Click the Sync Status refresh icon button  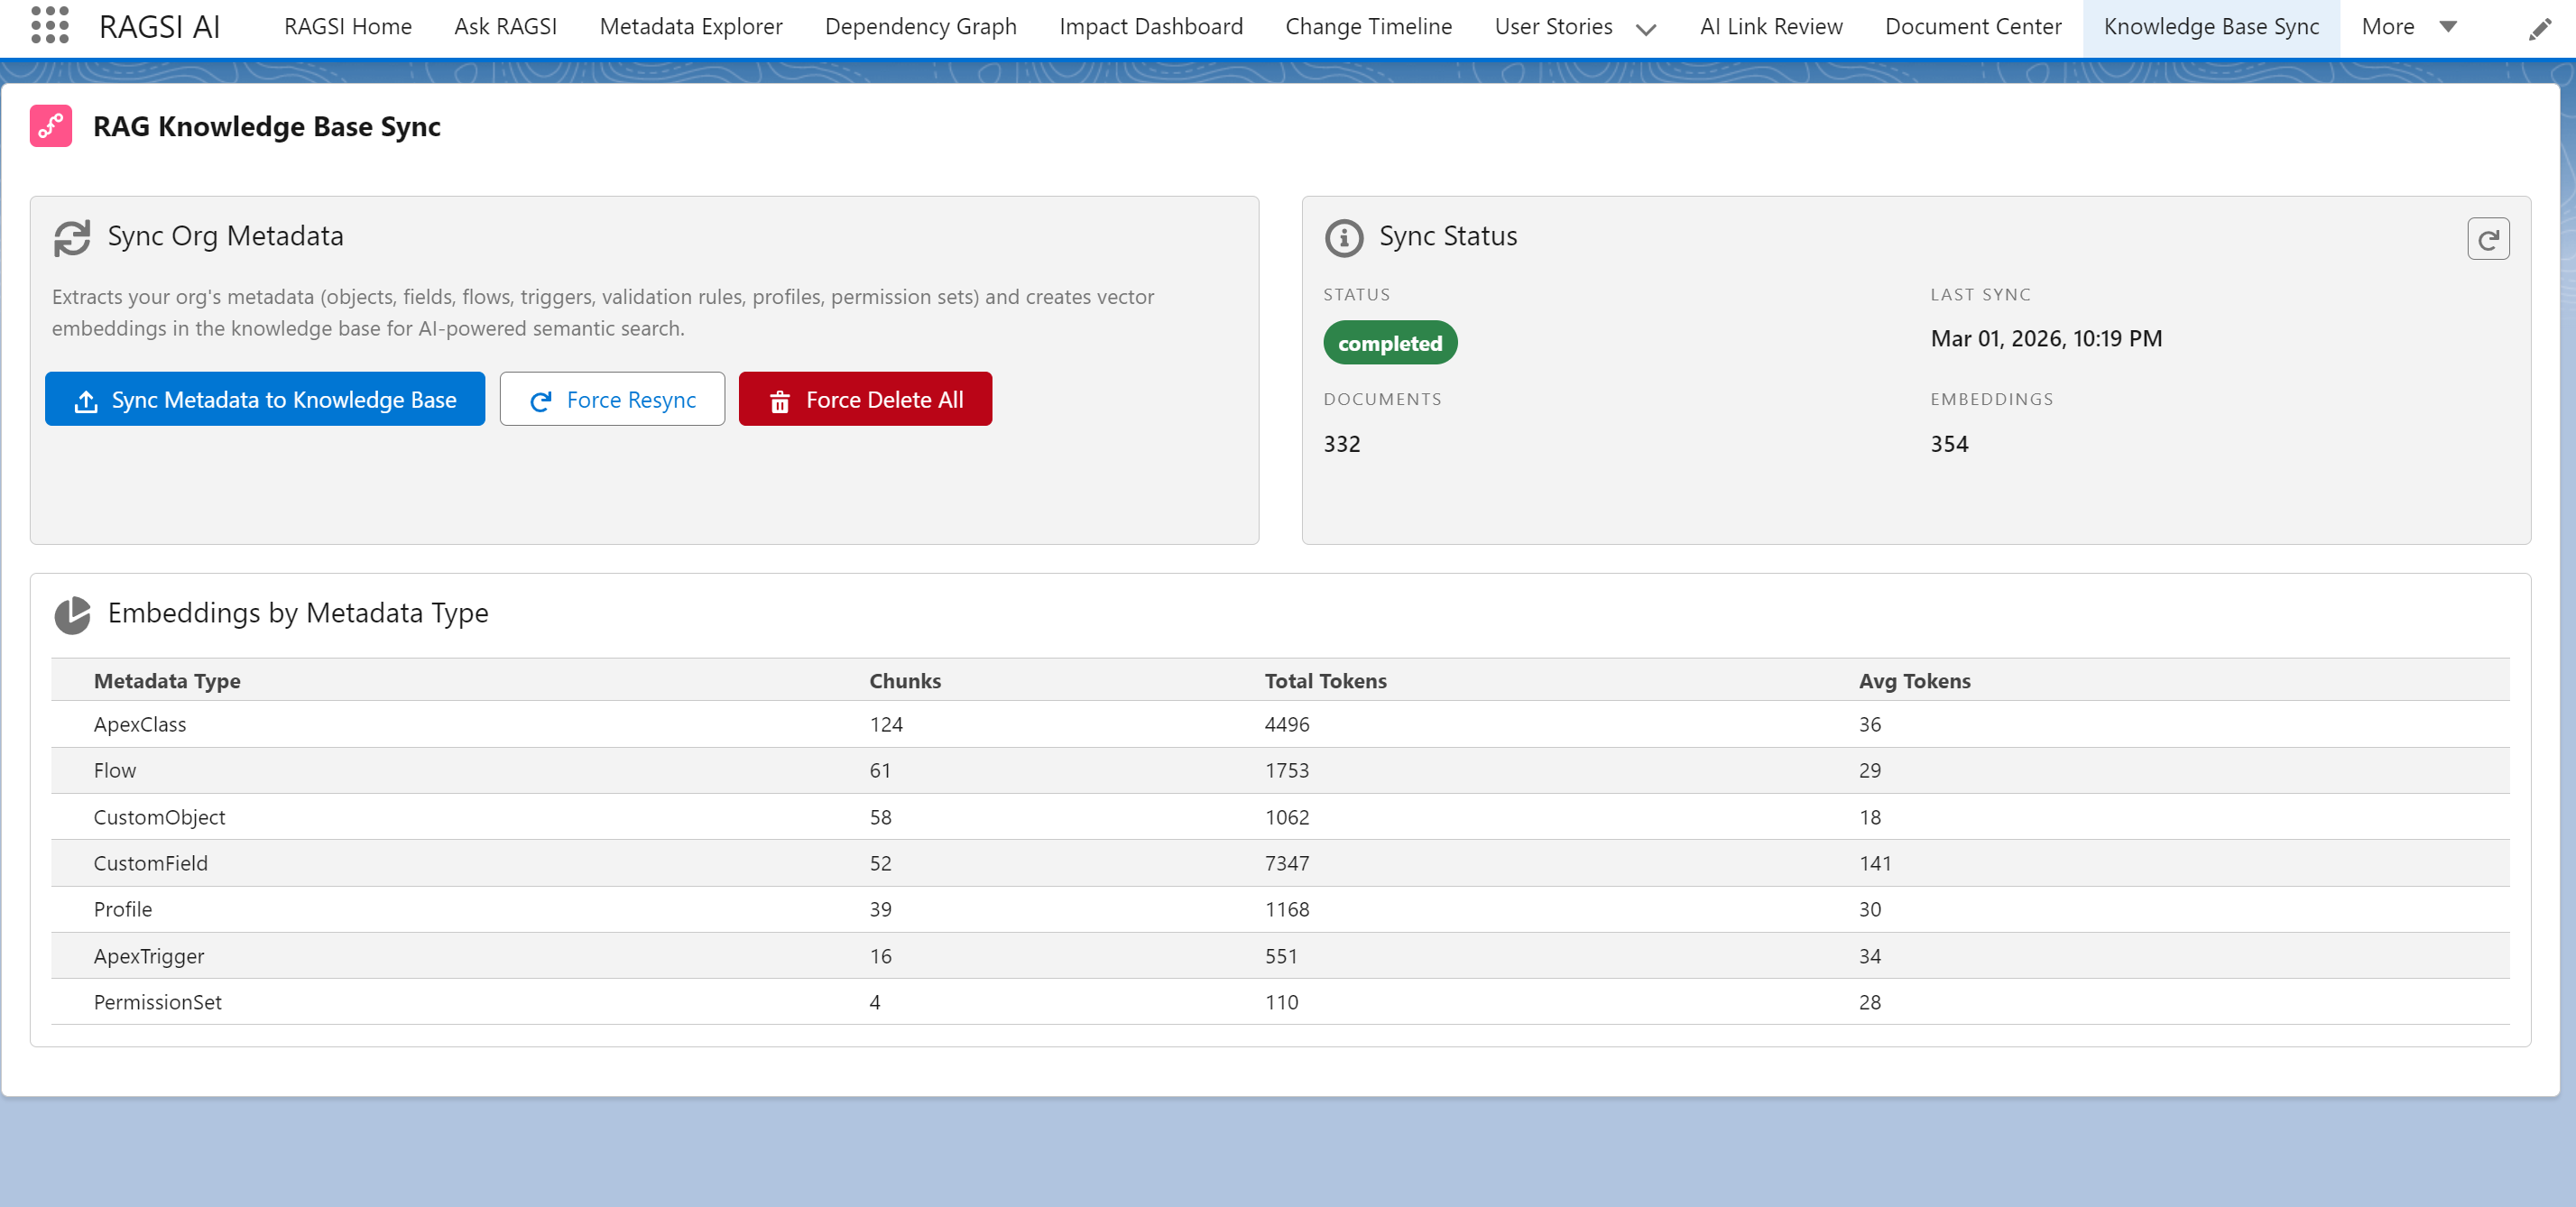pos(2487,239)
